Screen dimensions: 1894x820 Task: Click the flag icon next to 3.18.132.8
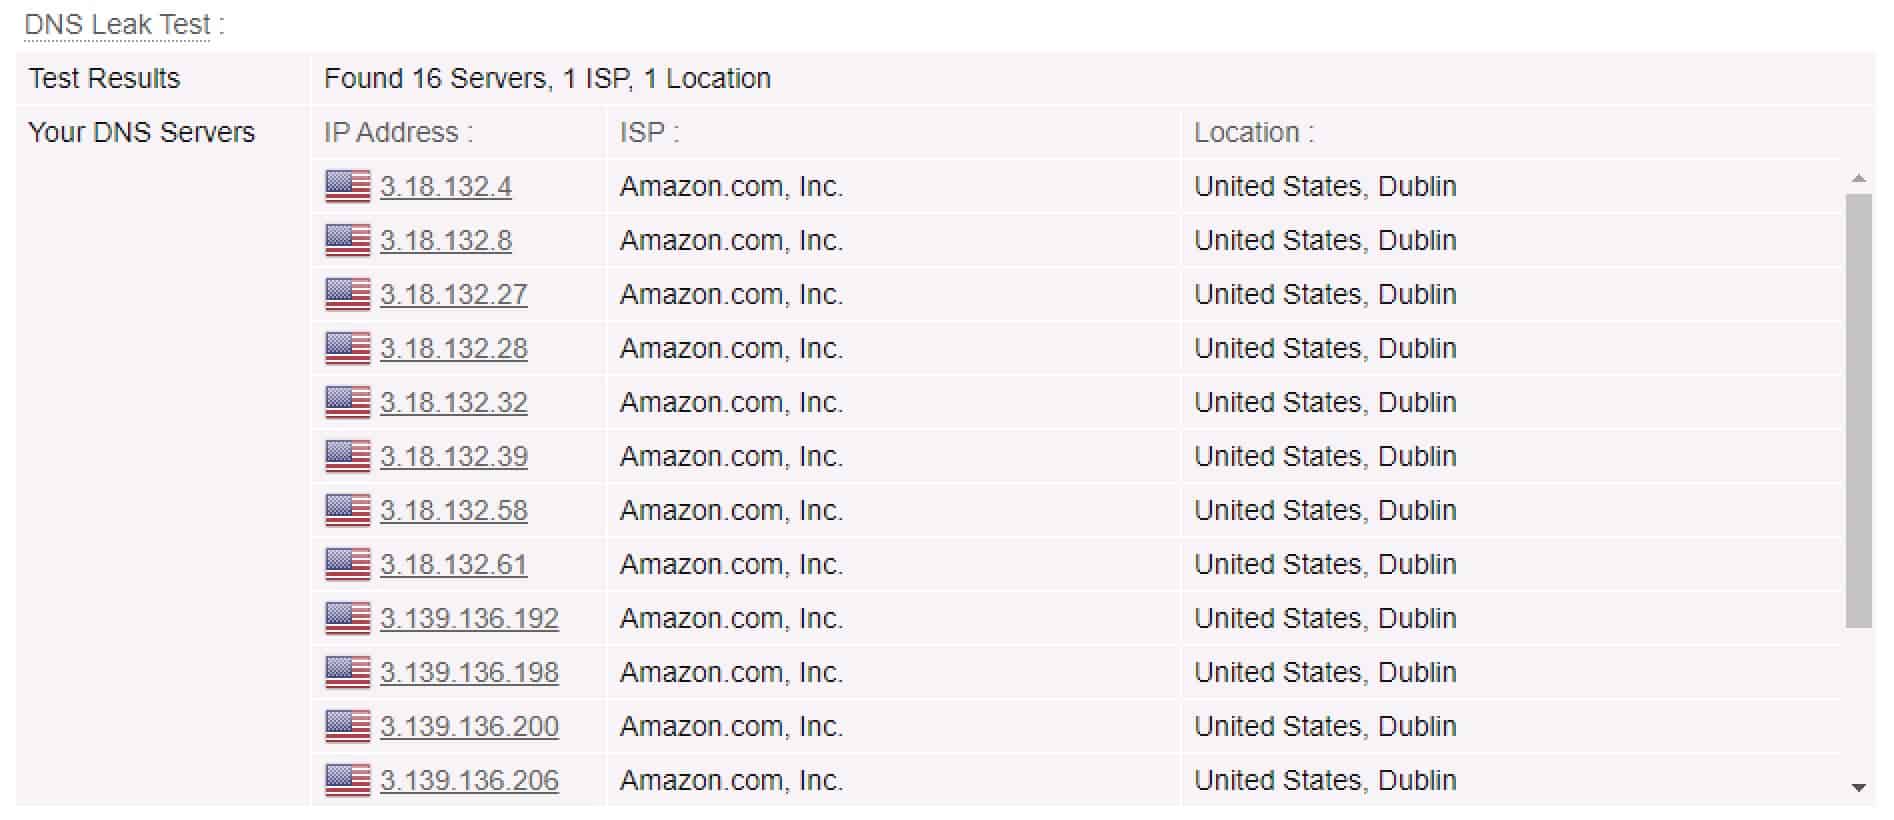pos(348,241)
